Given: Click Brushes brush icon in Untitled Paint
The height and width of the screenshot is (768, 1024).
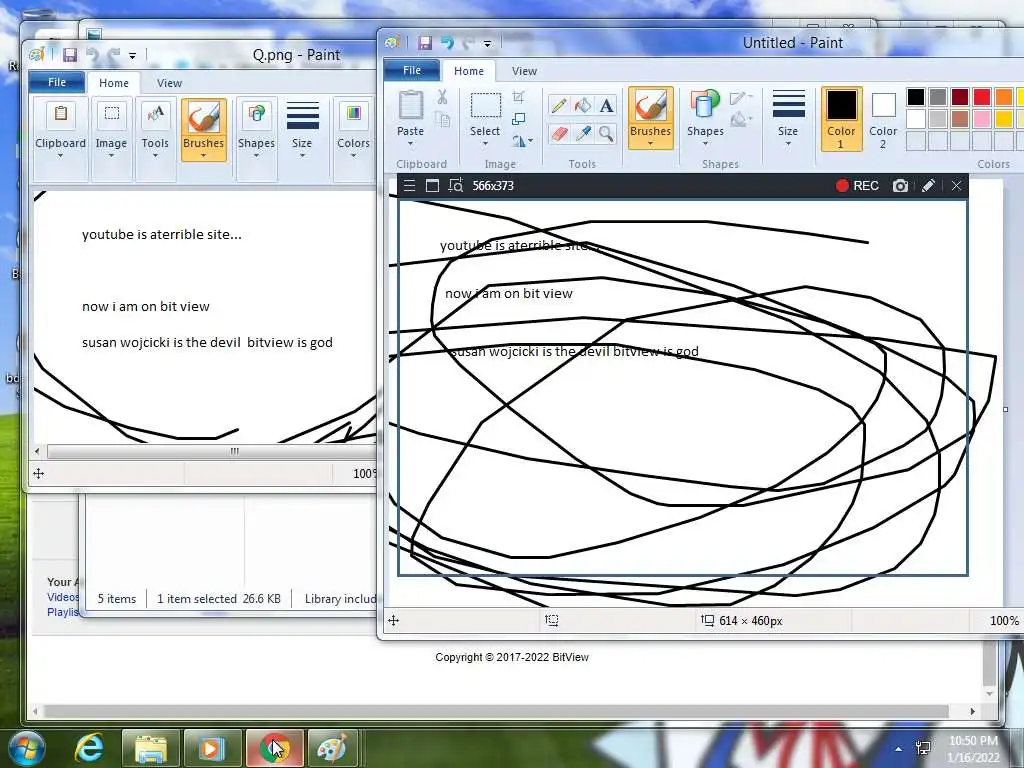Looking at the screenshot, I should 650,105.
